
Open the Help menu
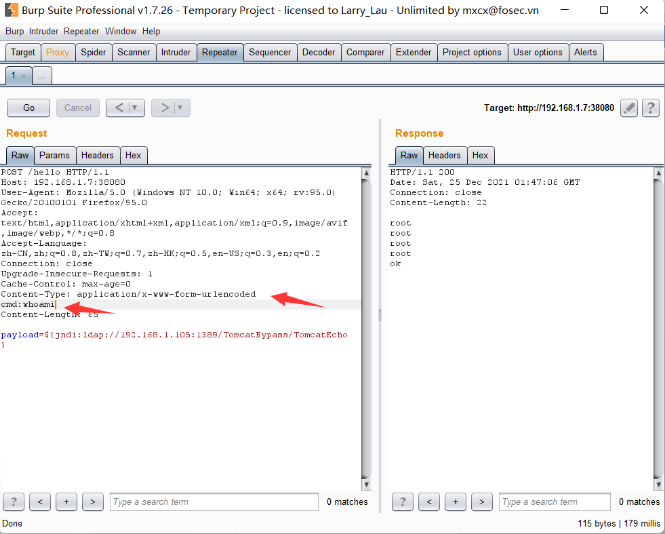point(151,31)
